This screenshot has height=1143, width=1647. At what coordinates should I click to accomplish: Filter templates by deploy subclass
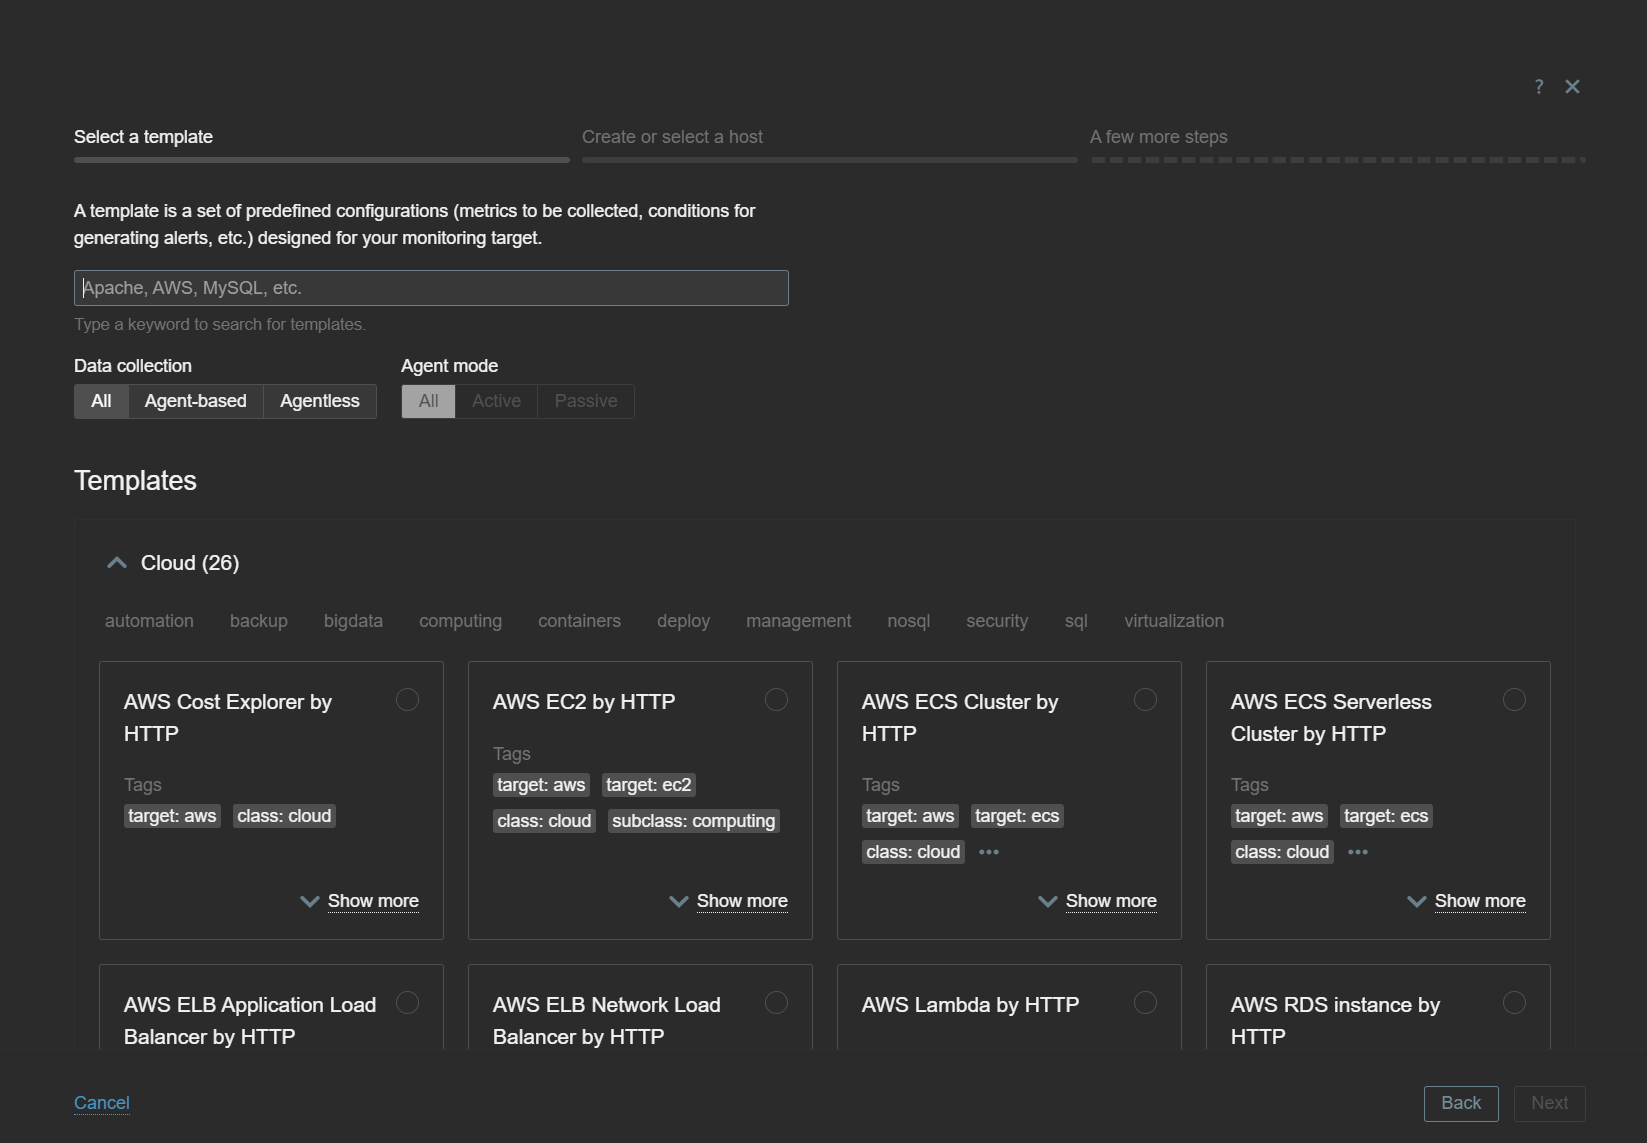683,621
